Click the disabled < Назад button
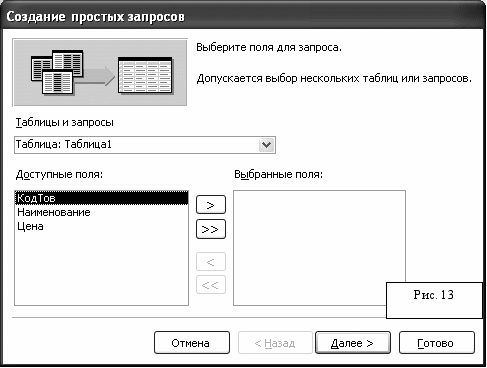This screenshot has width=487, height=368. click(x=275, y=343)
